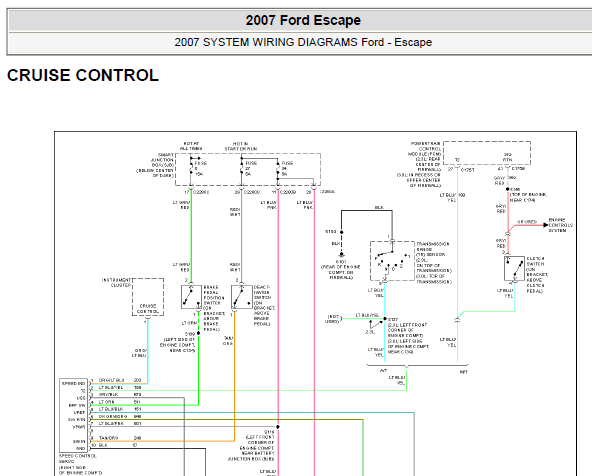The image size is (592, 476).
Task: Click the 'M/T' bracket label
Action: [463, 372]
